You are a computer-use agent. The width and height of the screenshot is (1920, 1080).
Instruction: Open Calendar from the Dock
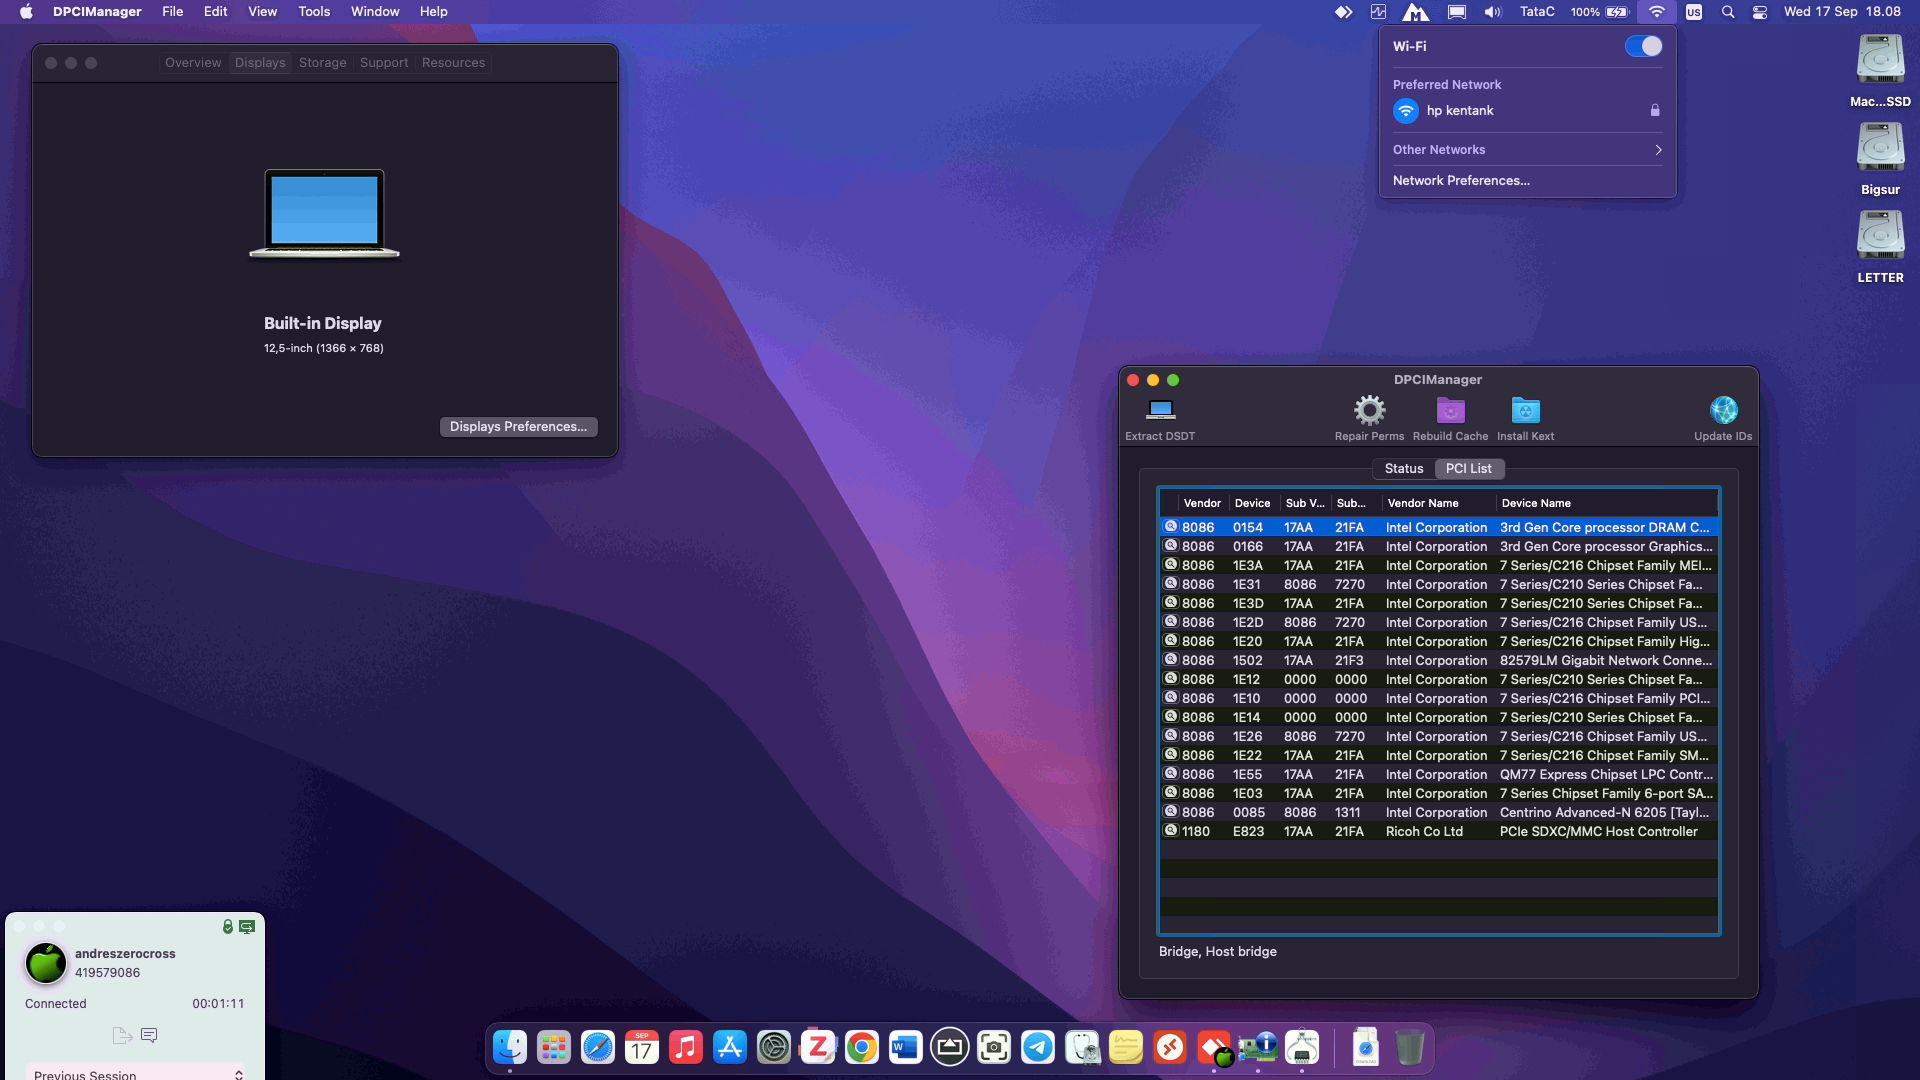tap(642, 1047)
